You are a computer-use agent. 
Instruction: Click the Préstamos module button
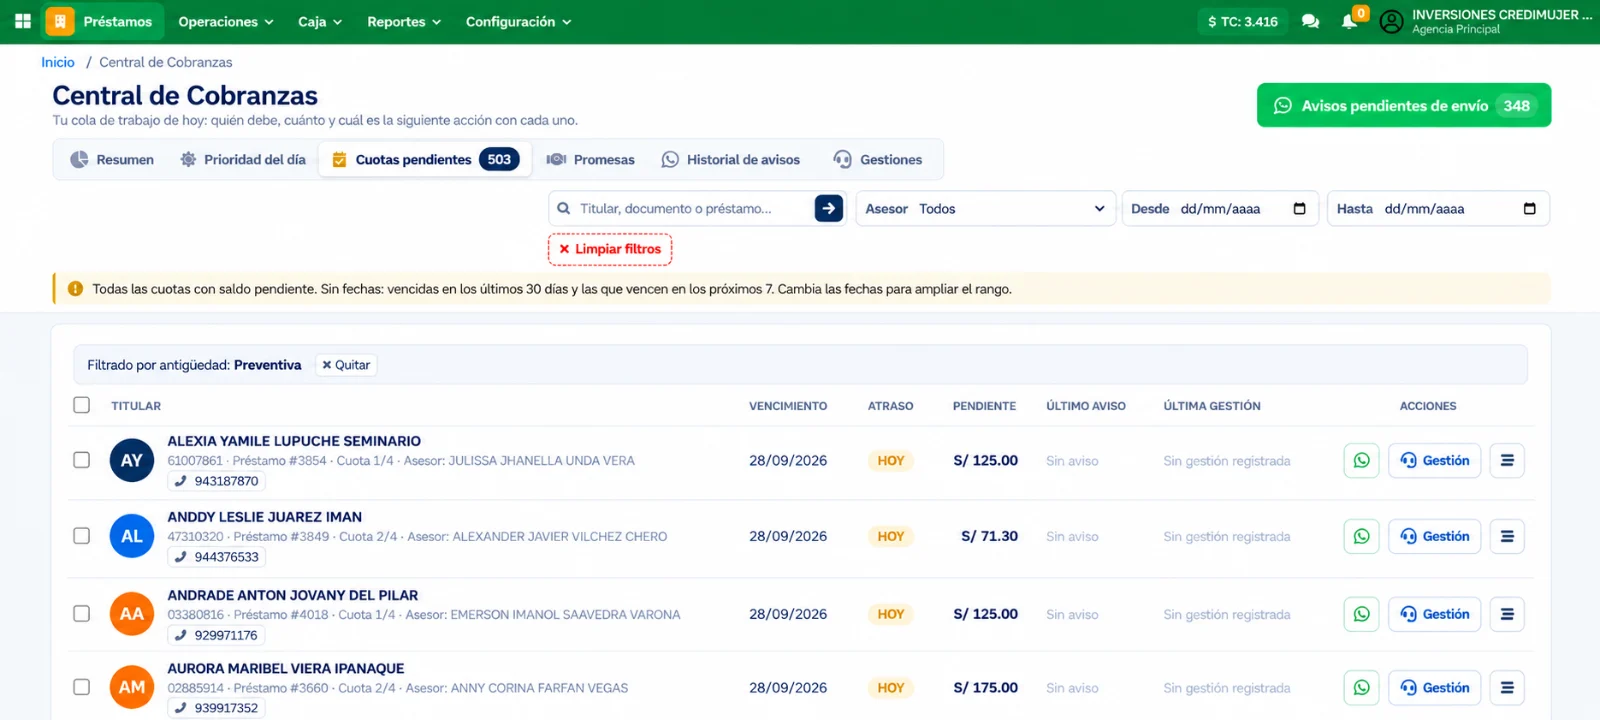(103, 21)
